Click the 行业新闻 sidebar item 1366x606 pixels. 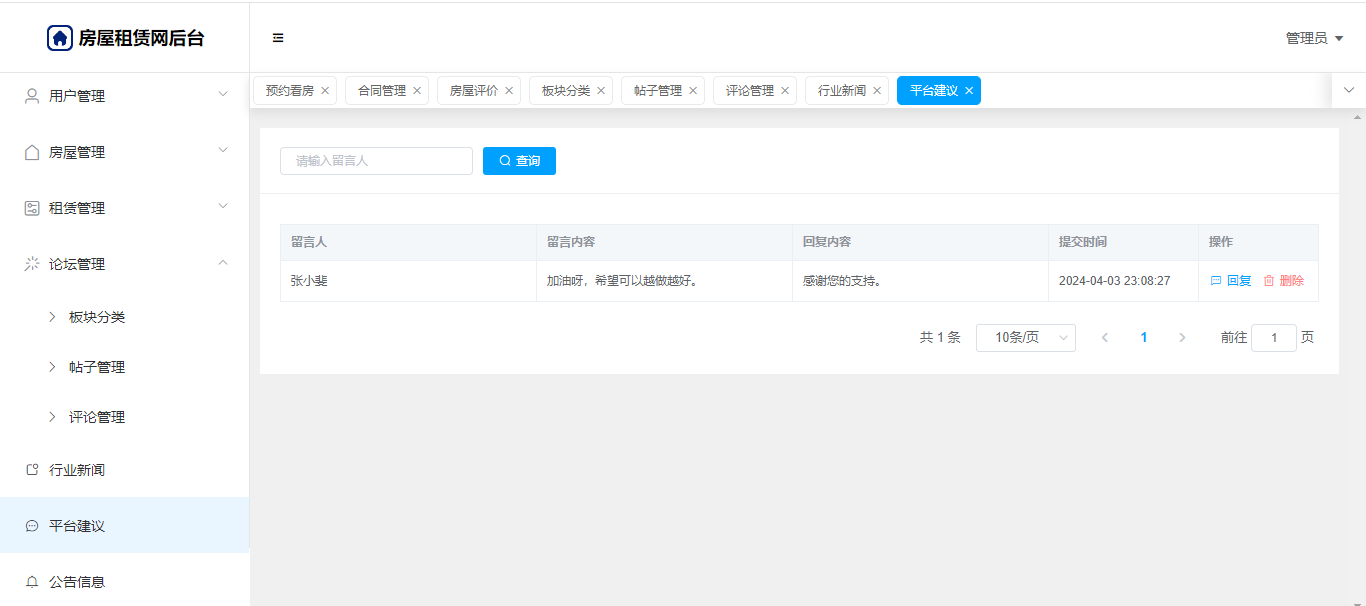77,470
